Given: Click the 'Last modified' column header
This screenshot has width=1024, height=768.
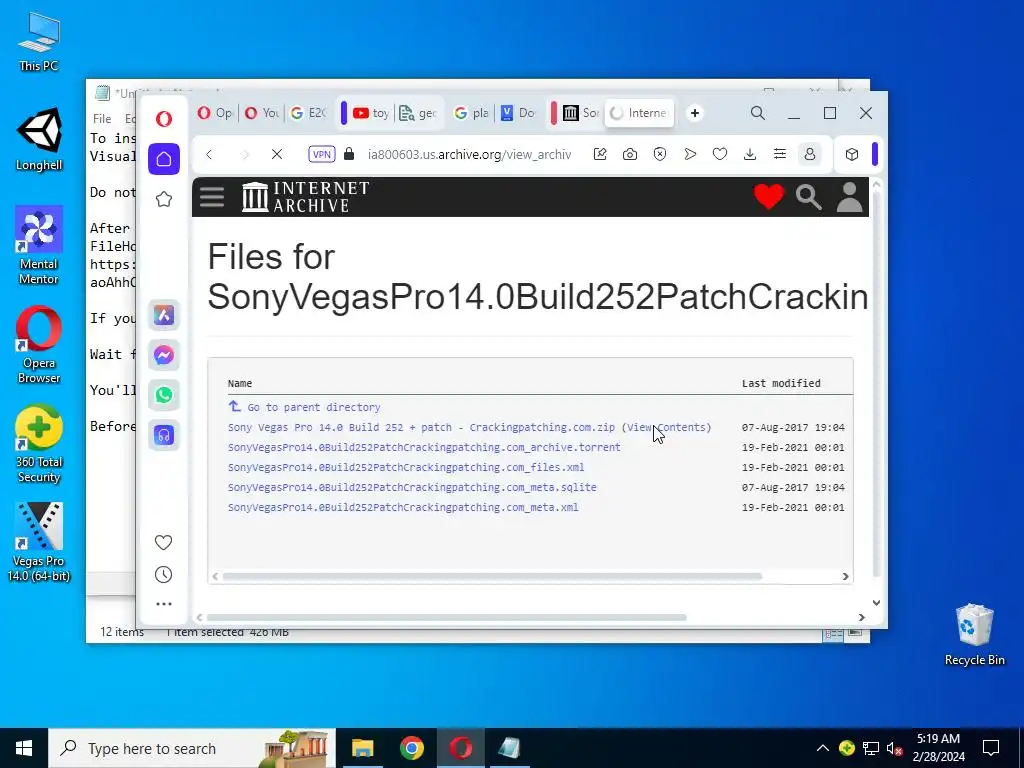Looking at the screenshot, I should coord(781,383).
